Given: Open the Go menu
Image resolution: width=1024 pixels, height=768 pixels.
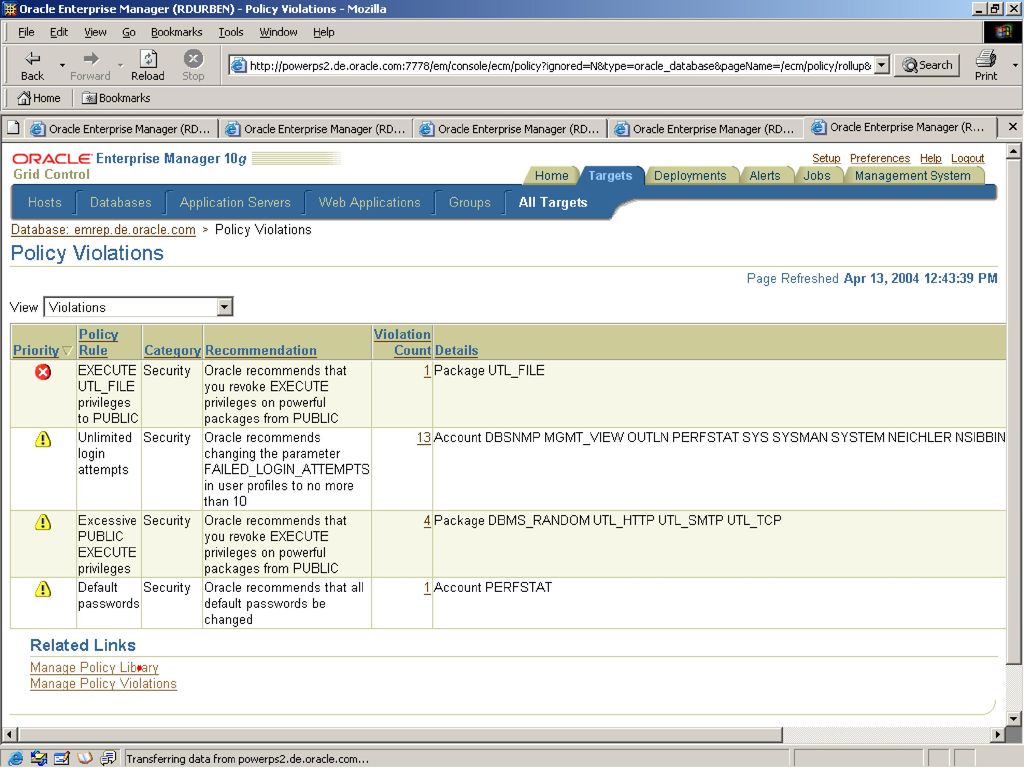Looking at the screenshot, I should [x=129, y=32].
